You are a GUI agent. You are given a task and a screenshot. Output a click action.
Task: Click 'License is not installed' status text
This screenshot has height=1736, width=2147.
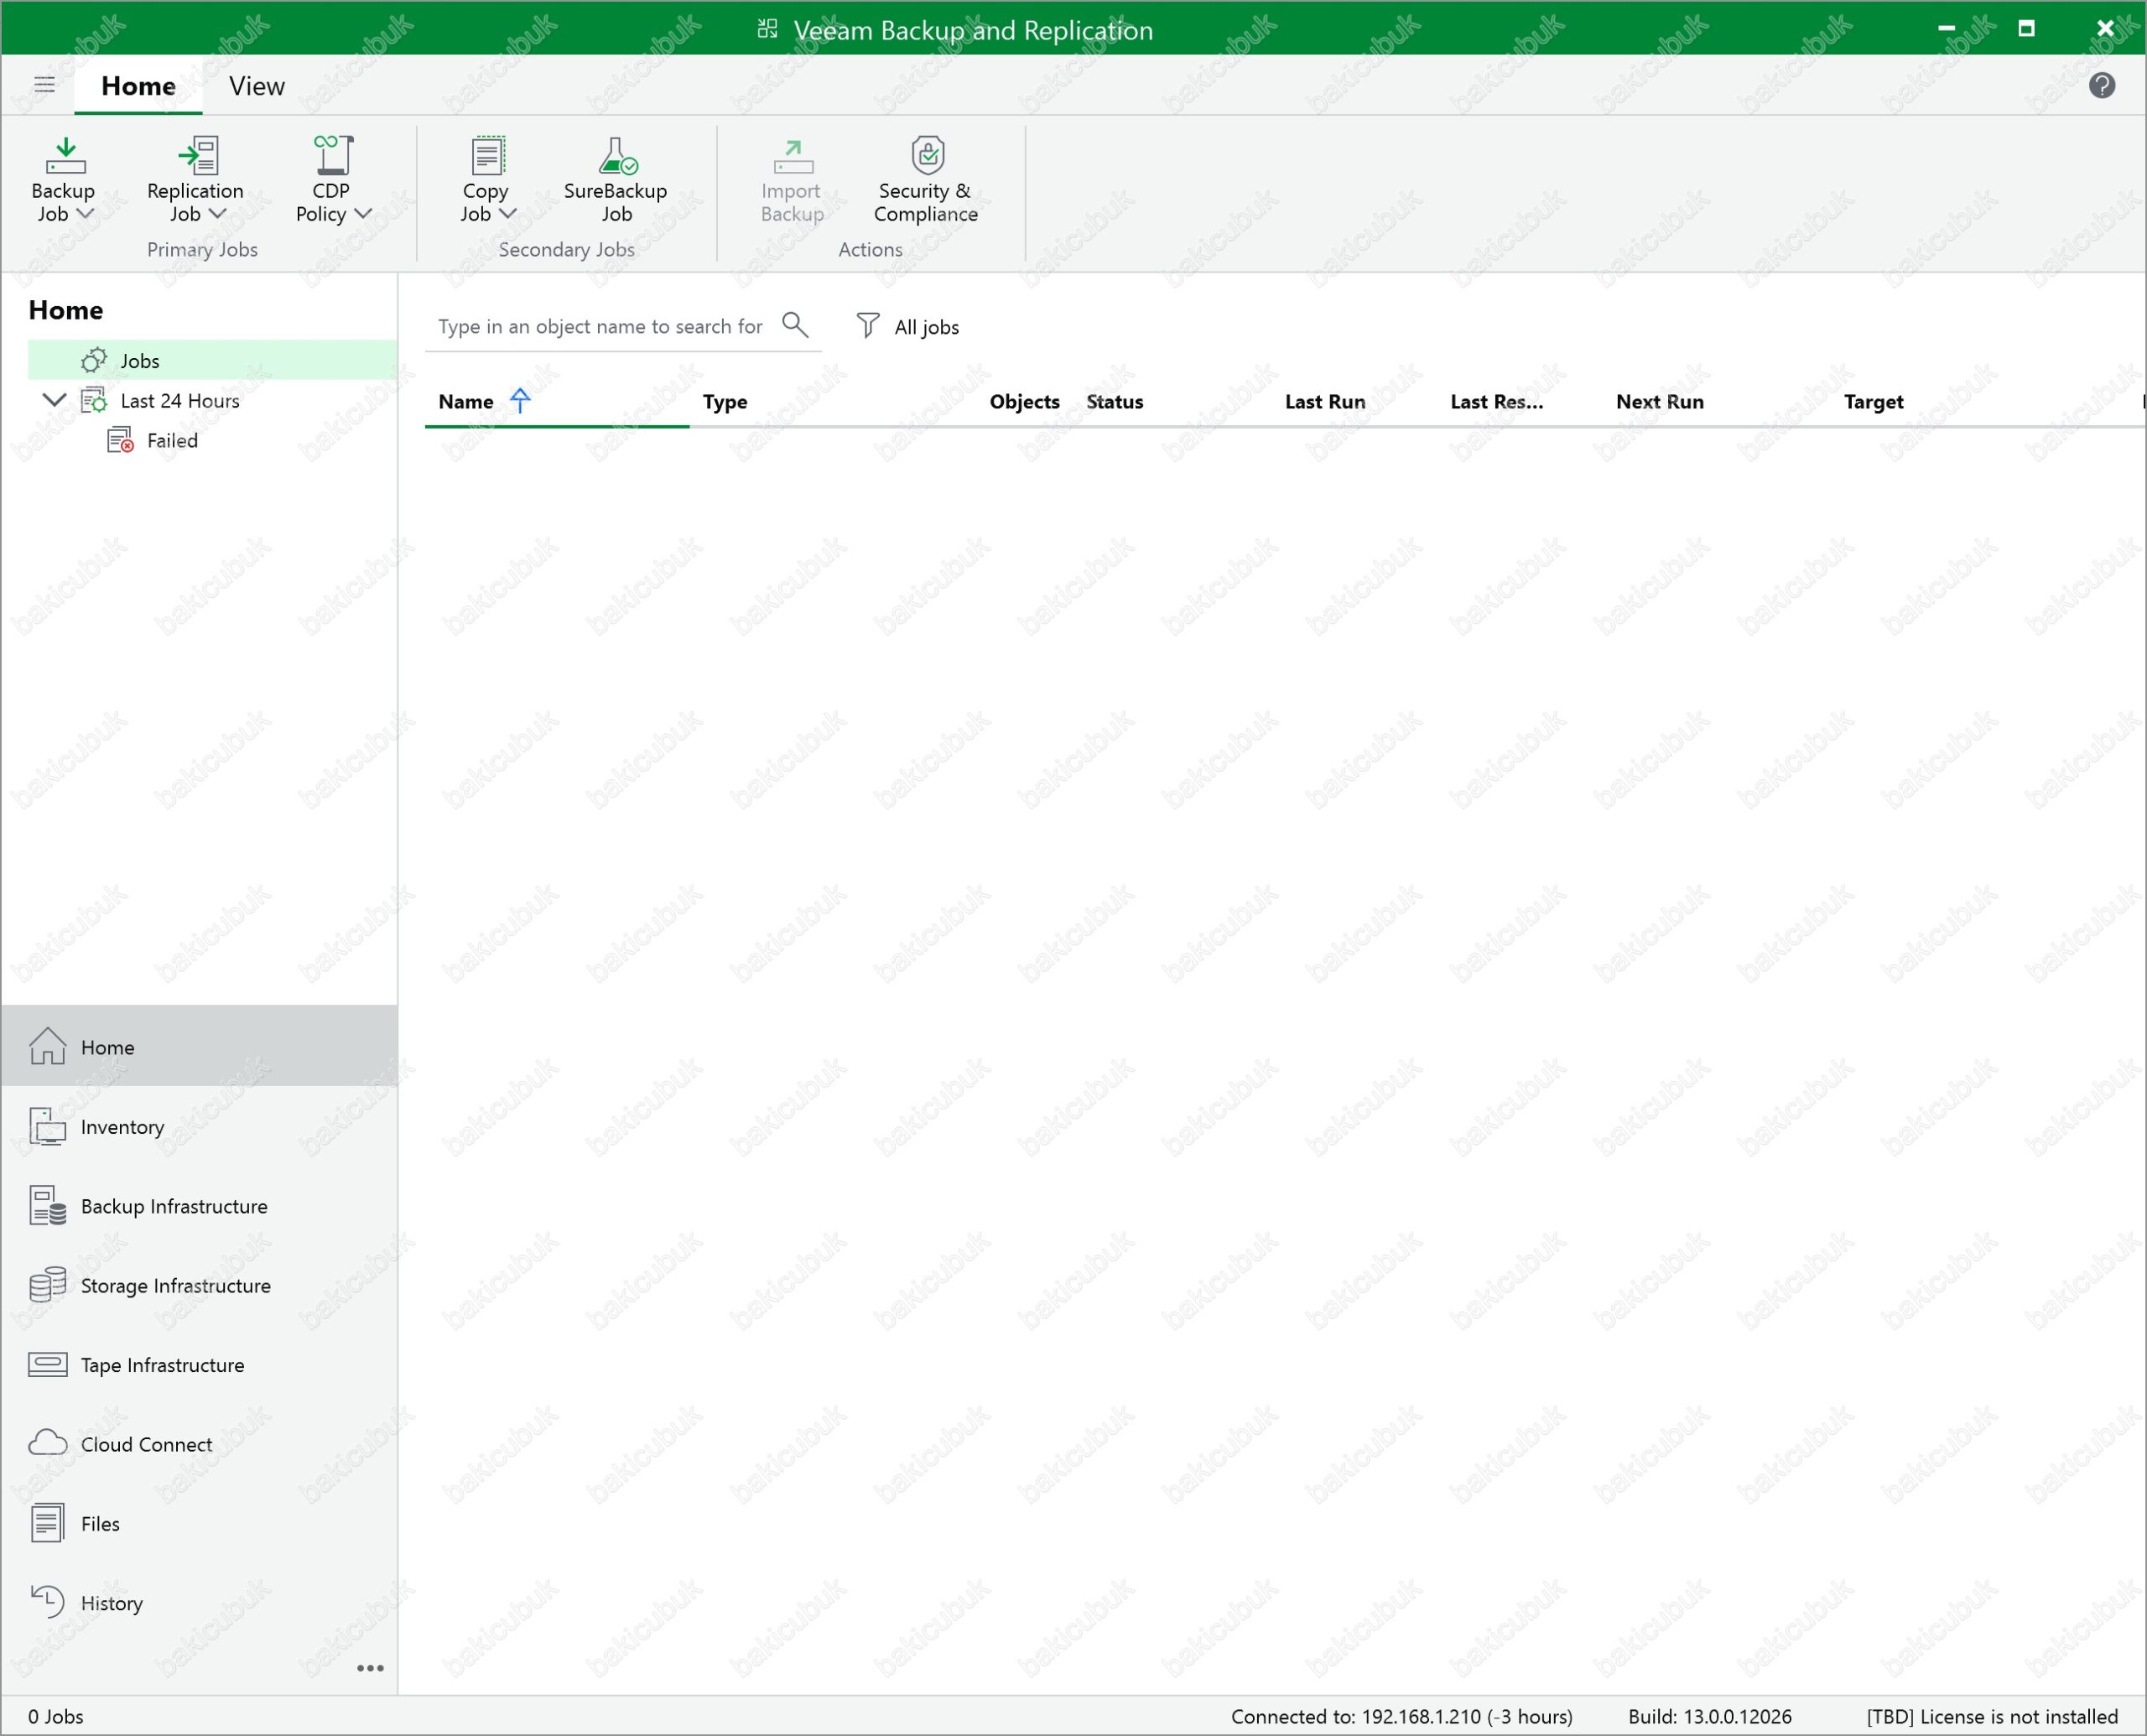pos(1991,1716)
